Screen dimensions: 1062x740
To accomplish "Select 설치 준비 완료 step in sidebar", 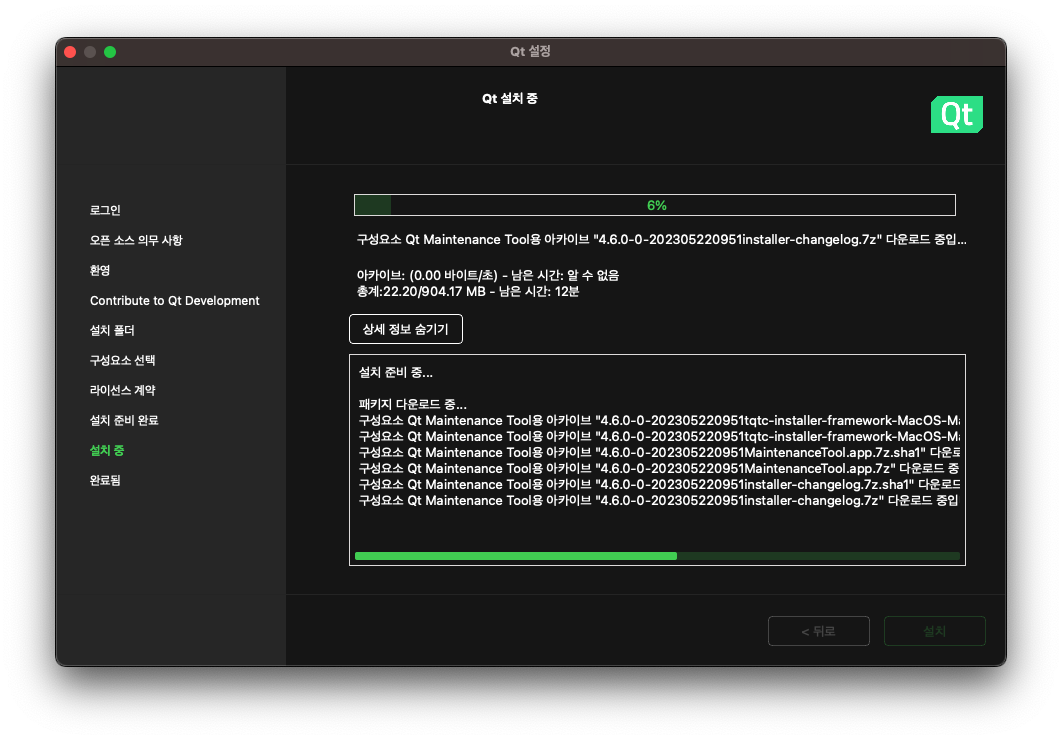I will [x=124, y=420].
